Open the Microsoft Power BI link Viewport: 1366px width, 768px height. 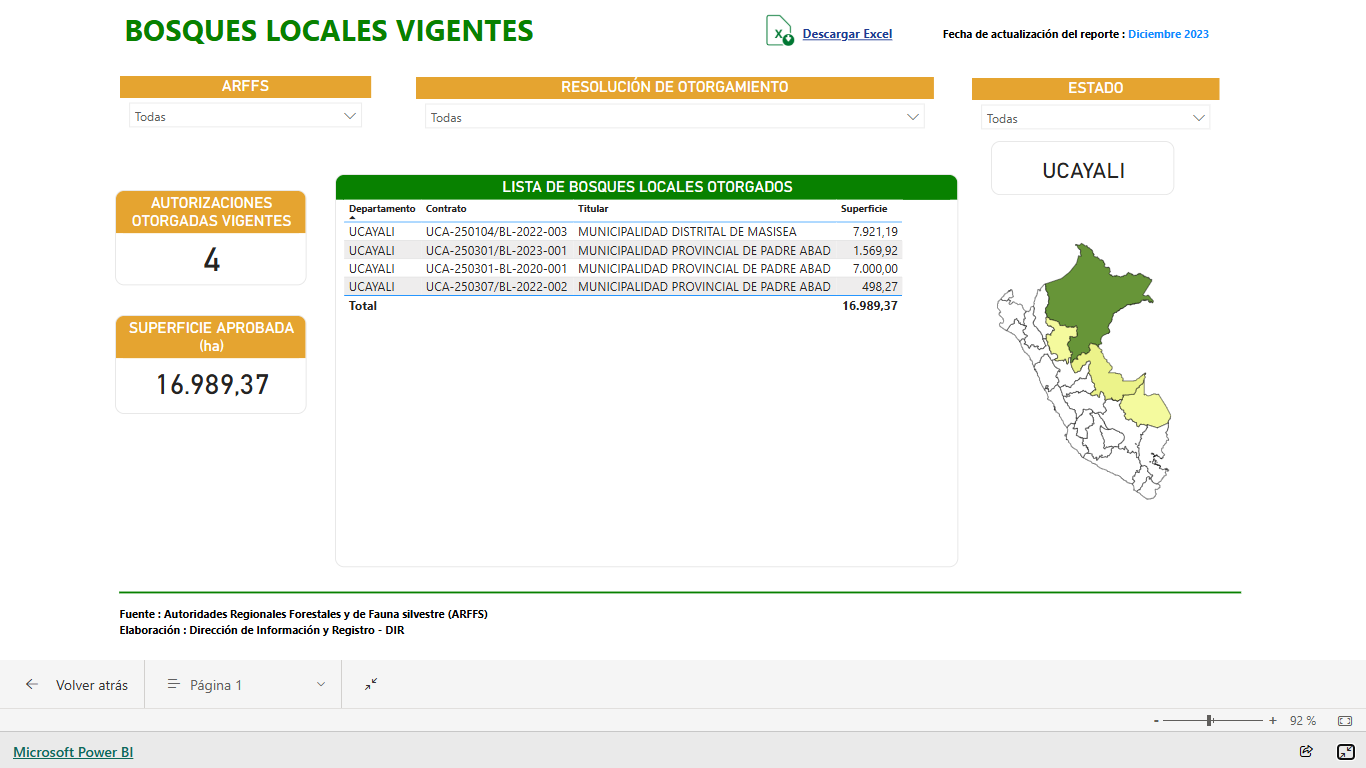[73, 752]
